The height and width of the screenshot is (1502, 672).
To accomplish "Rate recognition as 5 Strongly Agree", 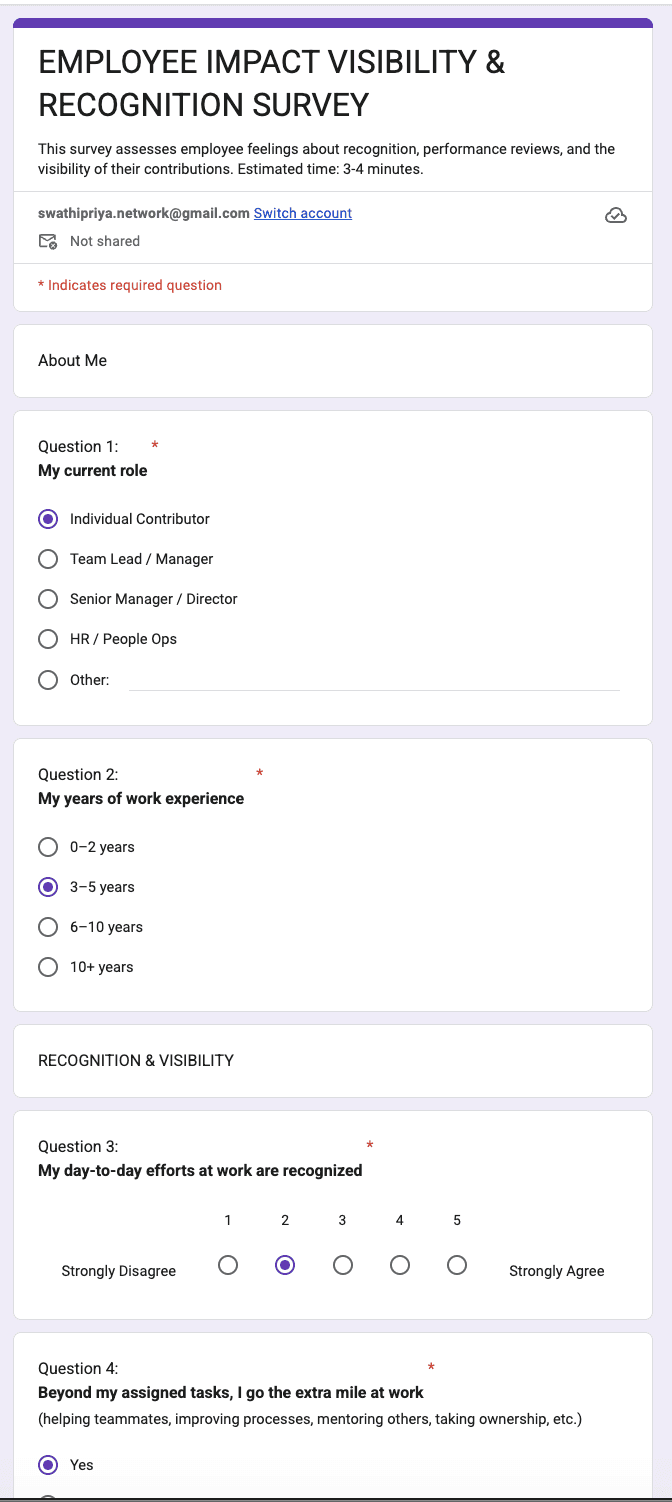I will coord(457,1265).
